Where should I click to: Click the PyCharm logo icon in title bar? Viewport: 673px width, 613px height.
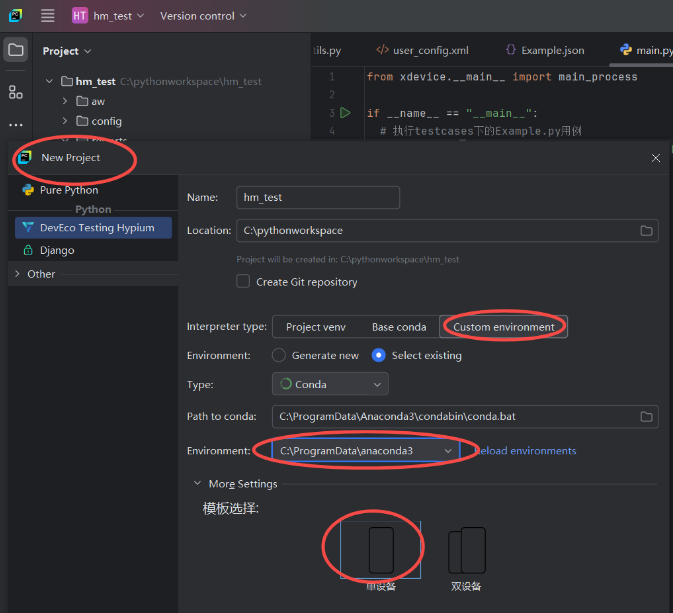click(x=15, y=16)
